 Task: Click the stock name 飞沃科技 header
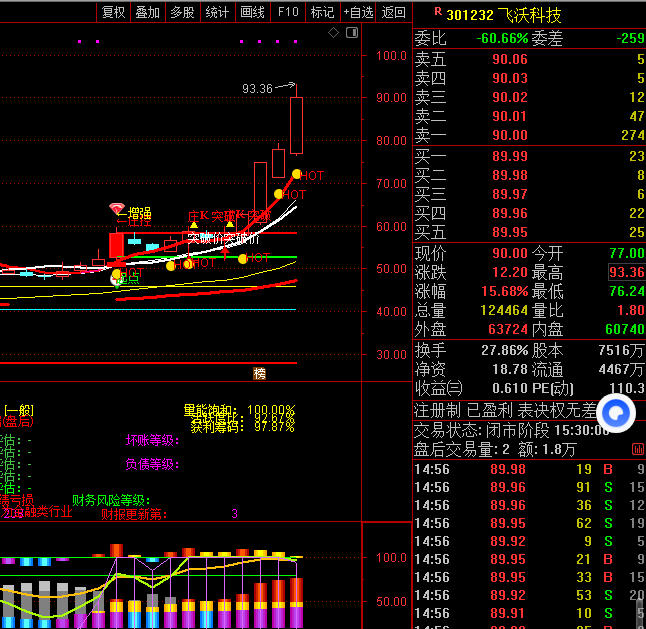(x=531, y=15)
